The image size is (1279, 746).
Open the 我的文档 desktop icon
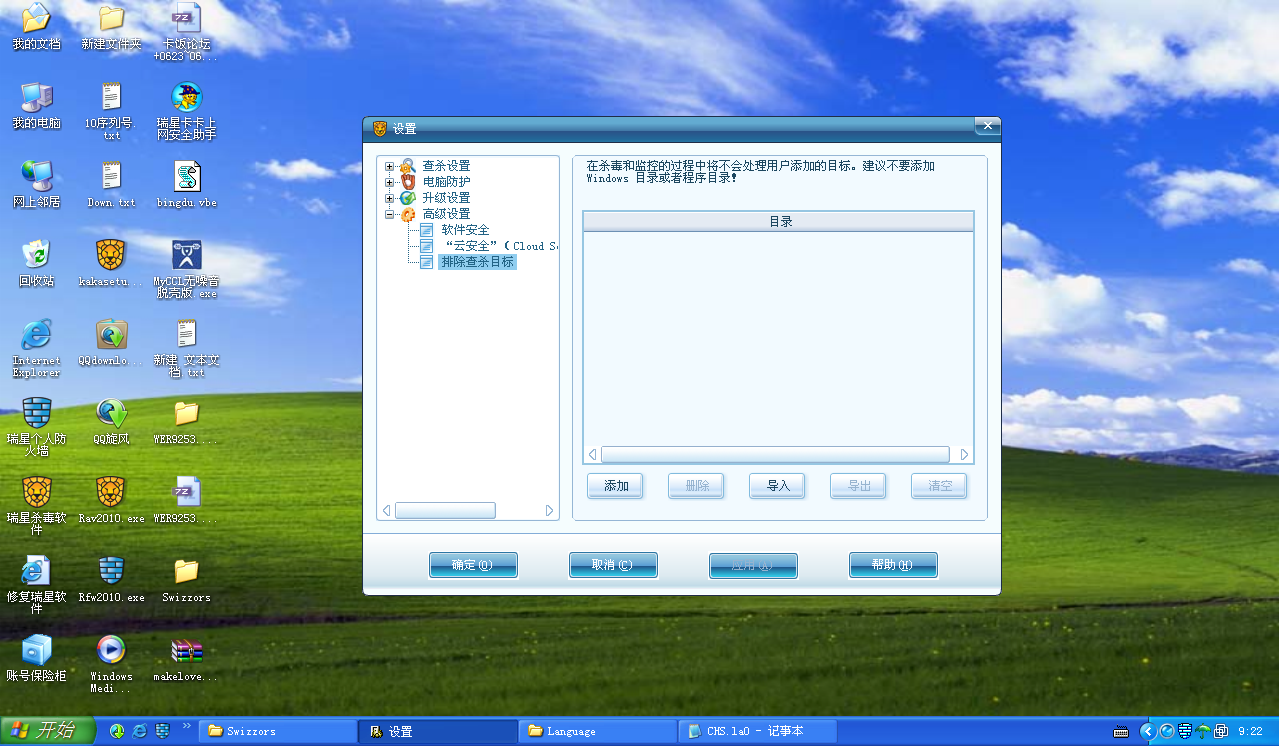click(36, 27)
